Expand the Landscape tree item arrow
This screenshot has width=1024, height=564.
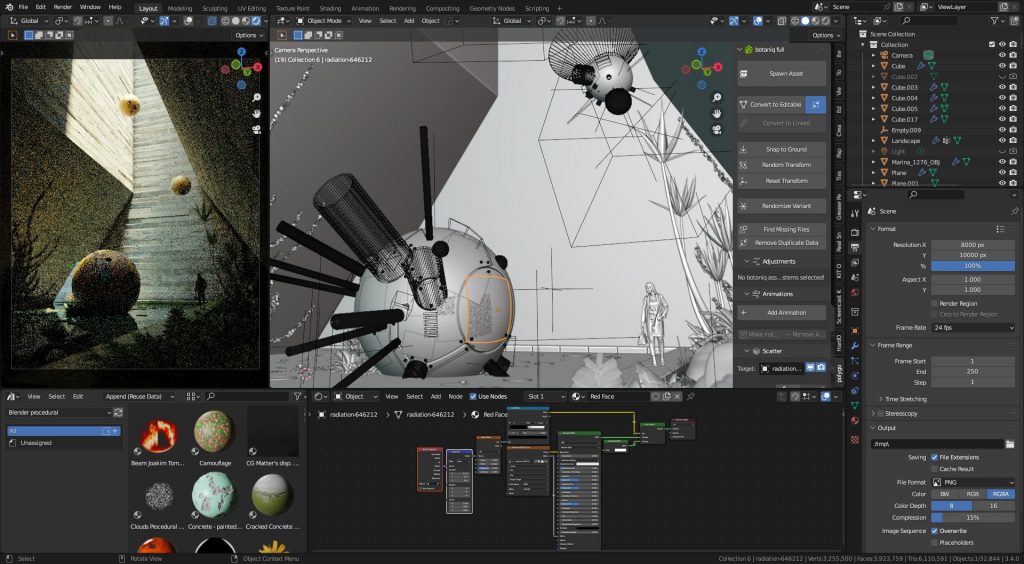[x=874, y=140]
